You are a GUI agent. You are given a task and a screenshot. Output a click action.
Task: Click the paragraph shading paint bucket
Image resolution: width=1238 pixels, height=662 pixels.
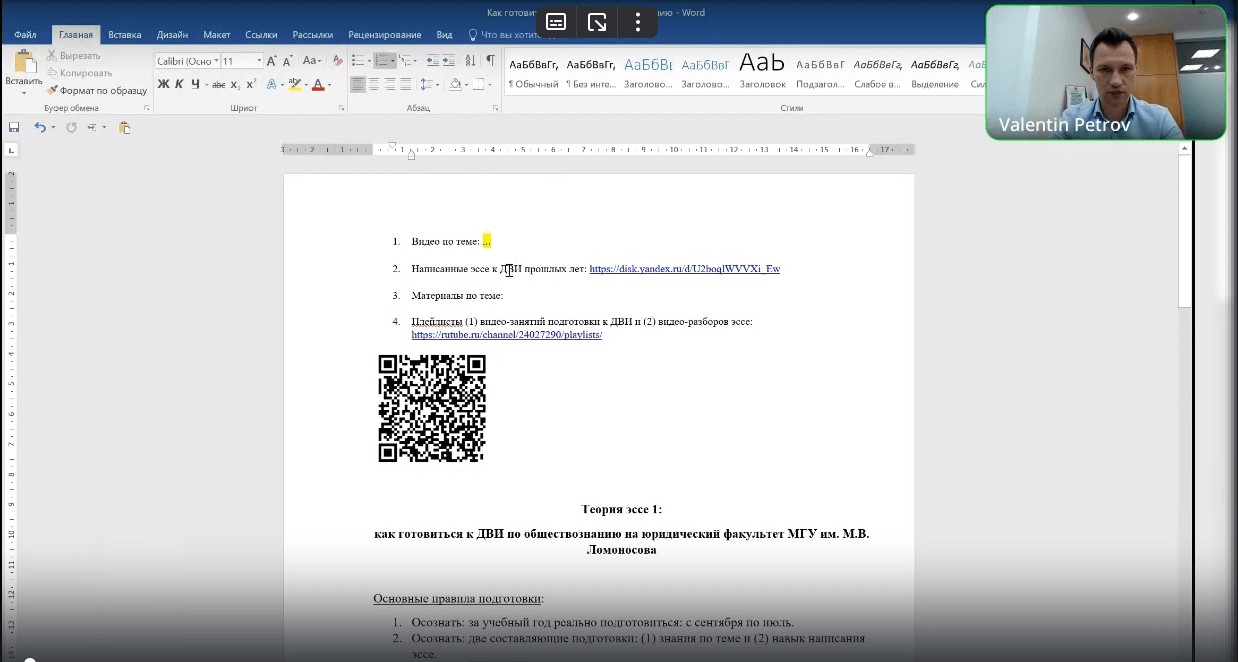[455, 85]
